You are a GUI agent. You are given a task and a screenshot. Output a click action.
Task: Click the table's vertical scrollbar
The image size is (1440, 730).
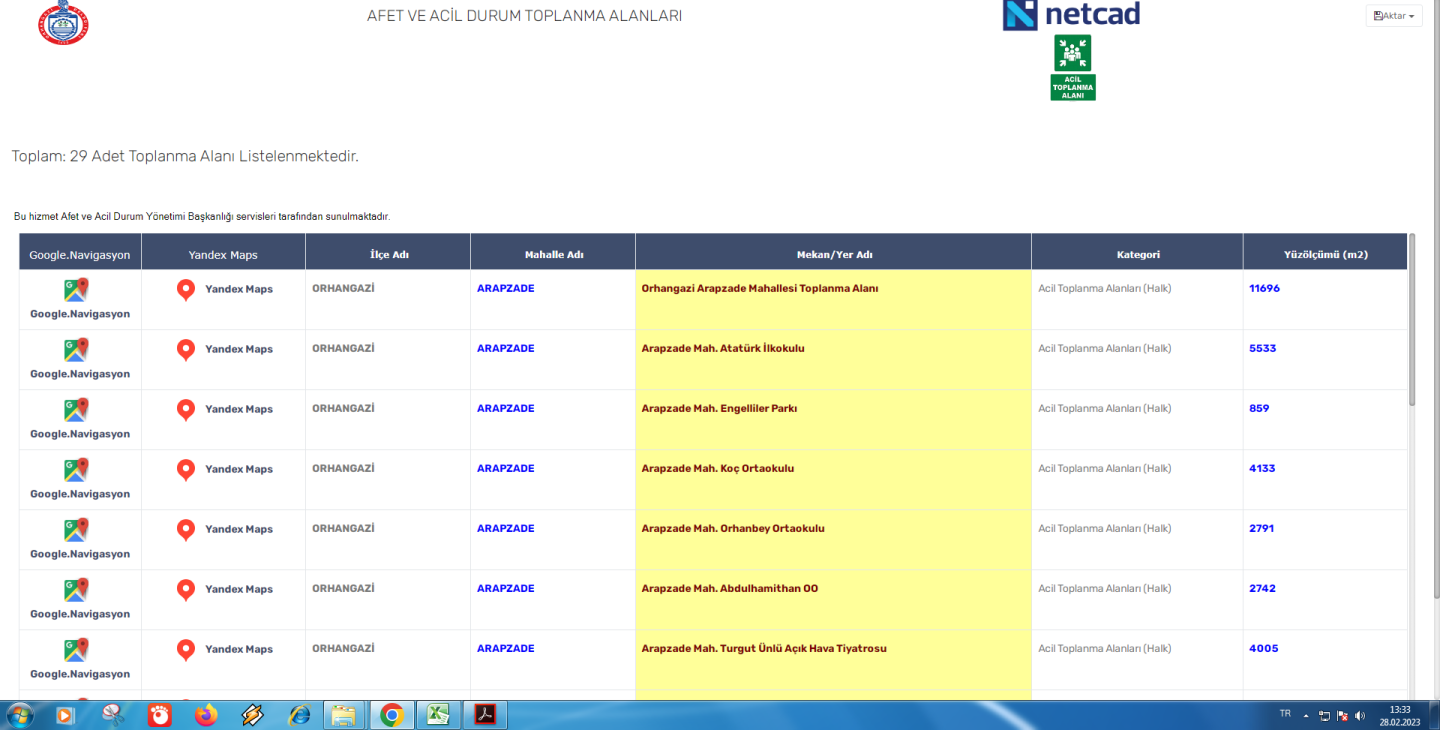[1412, 320]
